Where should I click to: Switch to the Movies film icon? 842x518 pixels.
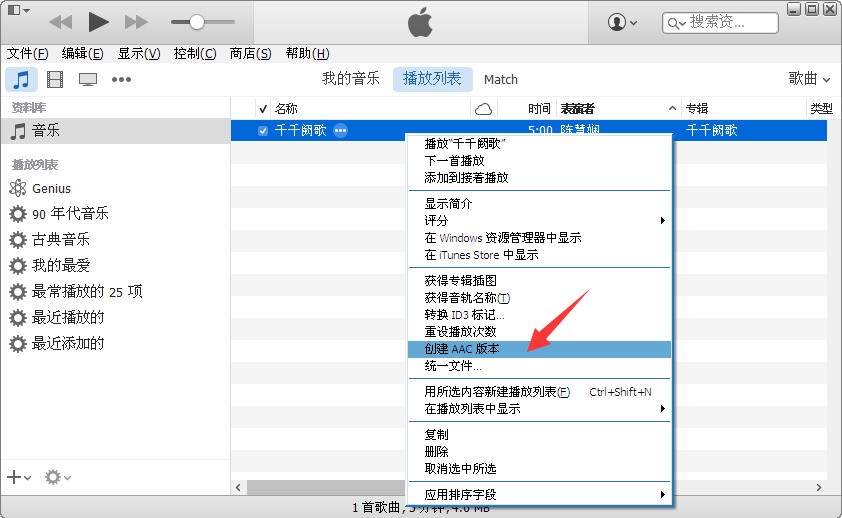pyautogui.click(x=55, y=79)
